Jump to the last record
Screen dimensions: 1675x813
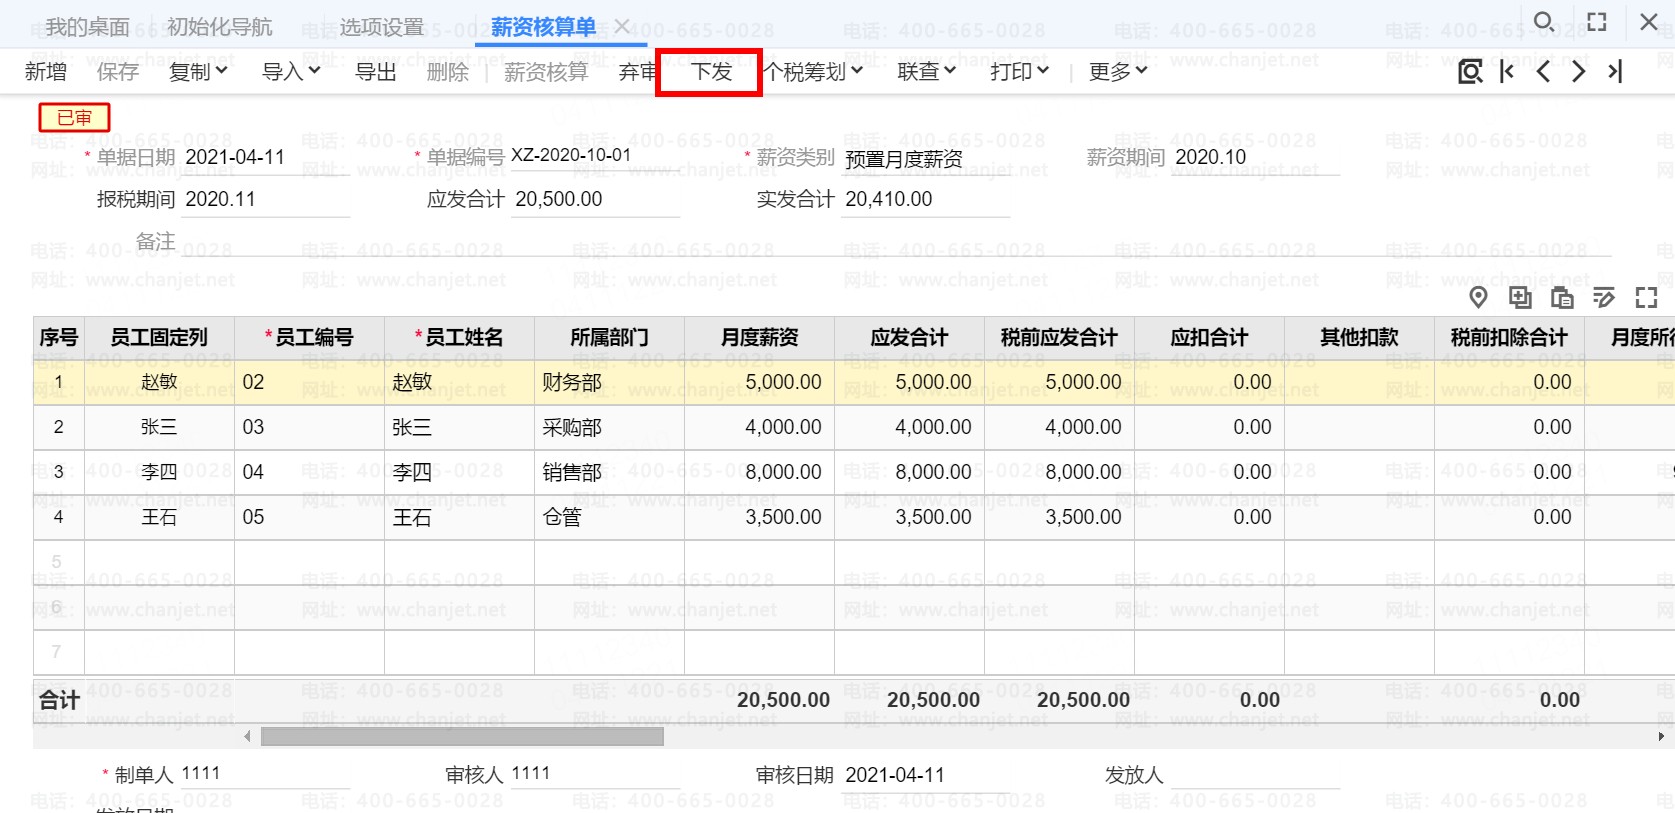pos(1614,72)
